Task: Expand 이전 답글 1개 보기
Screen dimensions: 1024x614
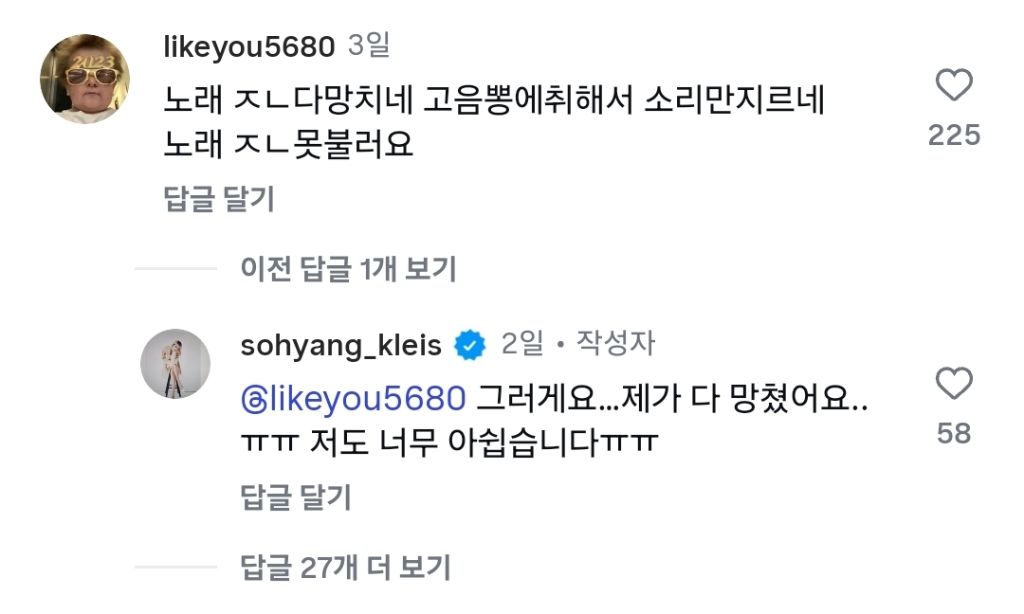Action: (348, 268)
